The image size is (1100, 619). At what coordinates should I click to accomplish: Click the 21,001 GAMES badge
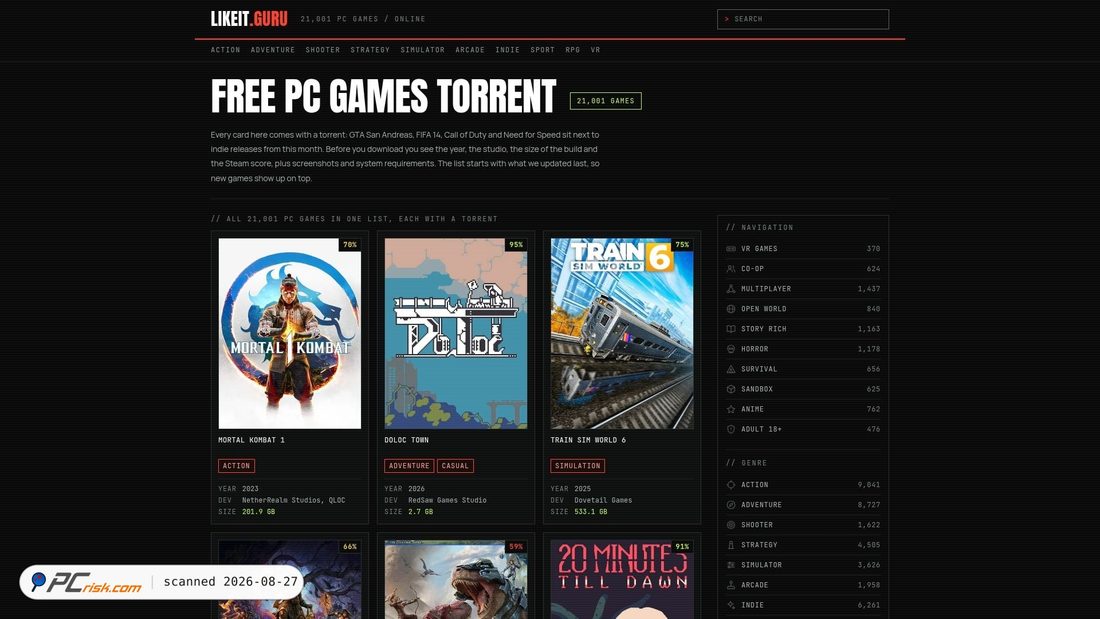[x=605, y=101]
